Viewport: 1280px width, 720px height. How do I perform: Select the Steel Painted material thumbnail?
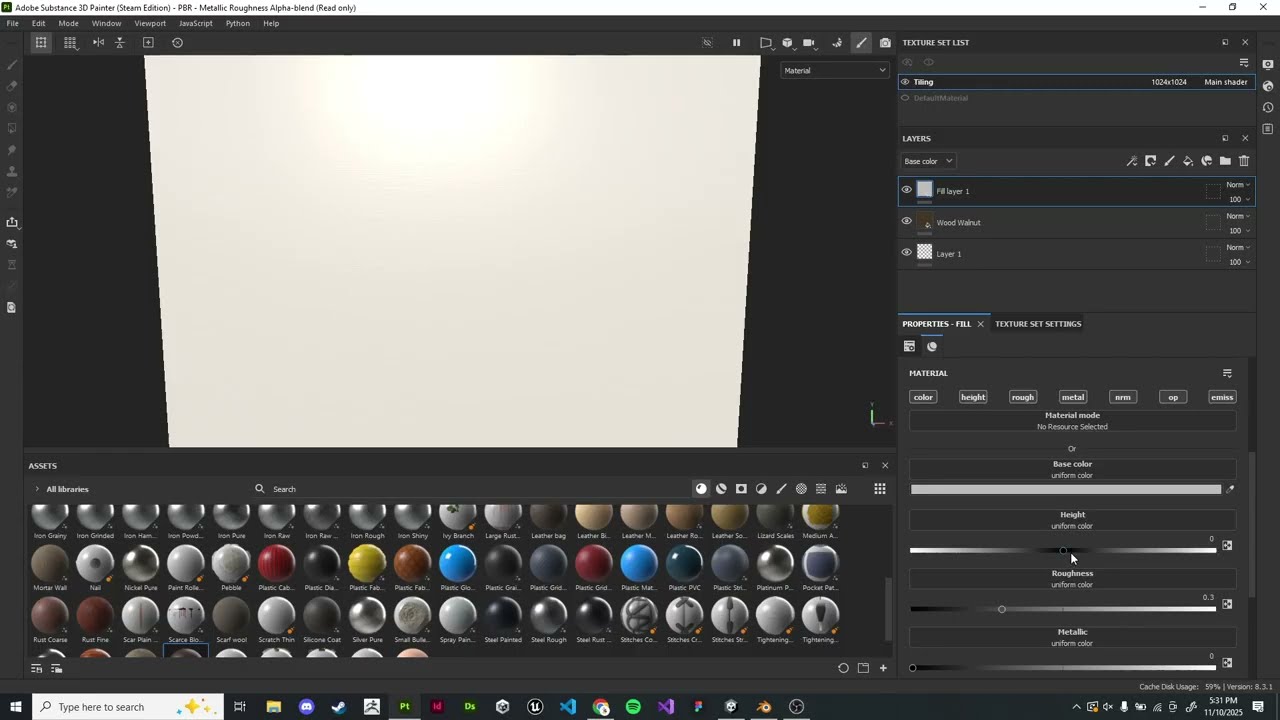503,615
